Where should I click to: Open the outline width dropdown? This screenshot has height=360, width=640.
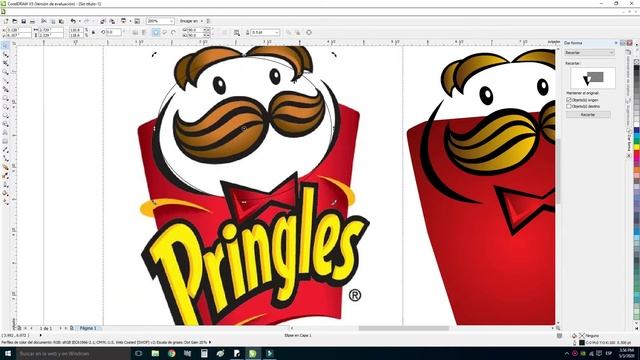pyautogui.click(x=277, y=32)
